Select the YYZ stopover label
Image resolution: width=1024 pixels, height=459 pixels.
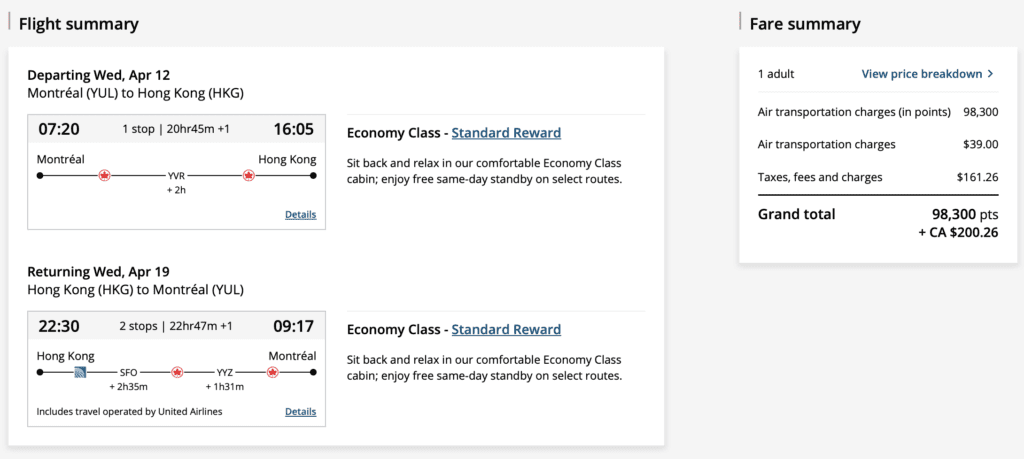point(225,372)
